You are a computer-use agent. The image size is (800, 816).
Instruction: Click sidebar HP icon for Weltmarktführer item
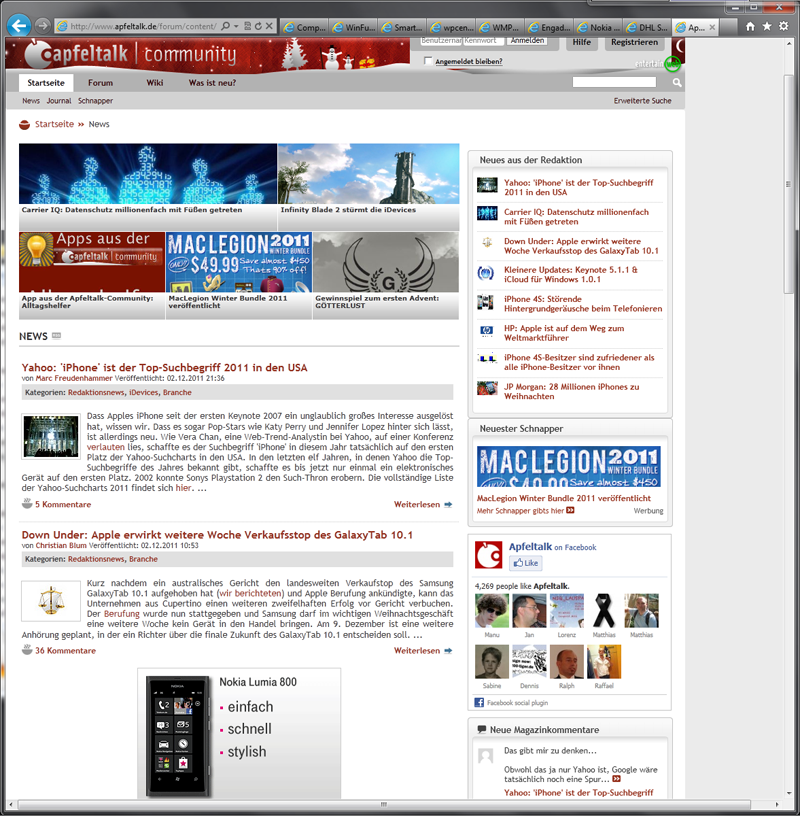pyautogui.click(x=486, y=332)
